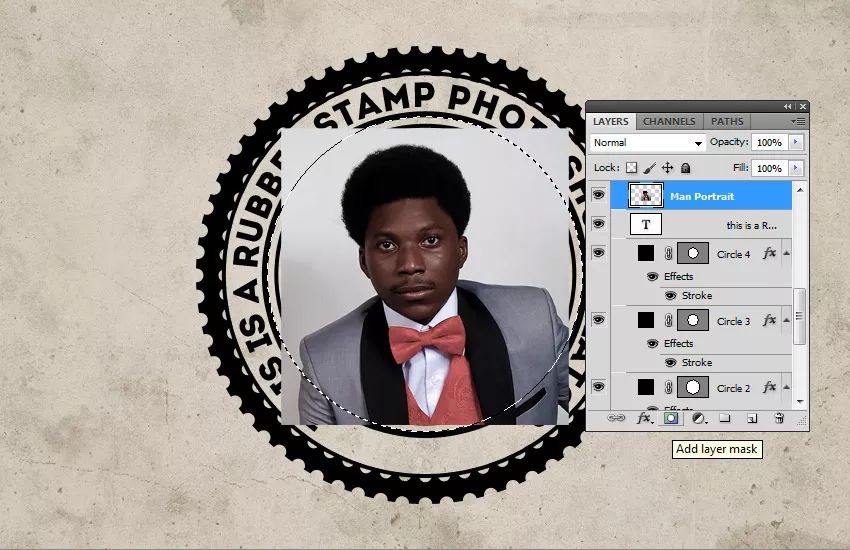Image resolution: width=850 pixels, height=550 pixels.
Task: Toggle visibility of the text layer
Action: click(x=598, y=223)
